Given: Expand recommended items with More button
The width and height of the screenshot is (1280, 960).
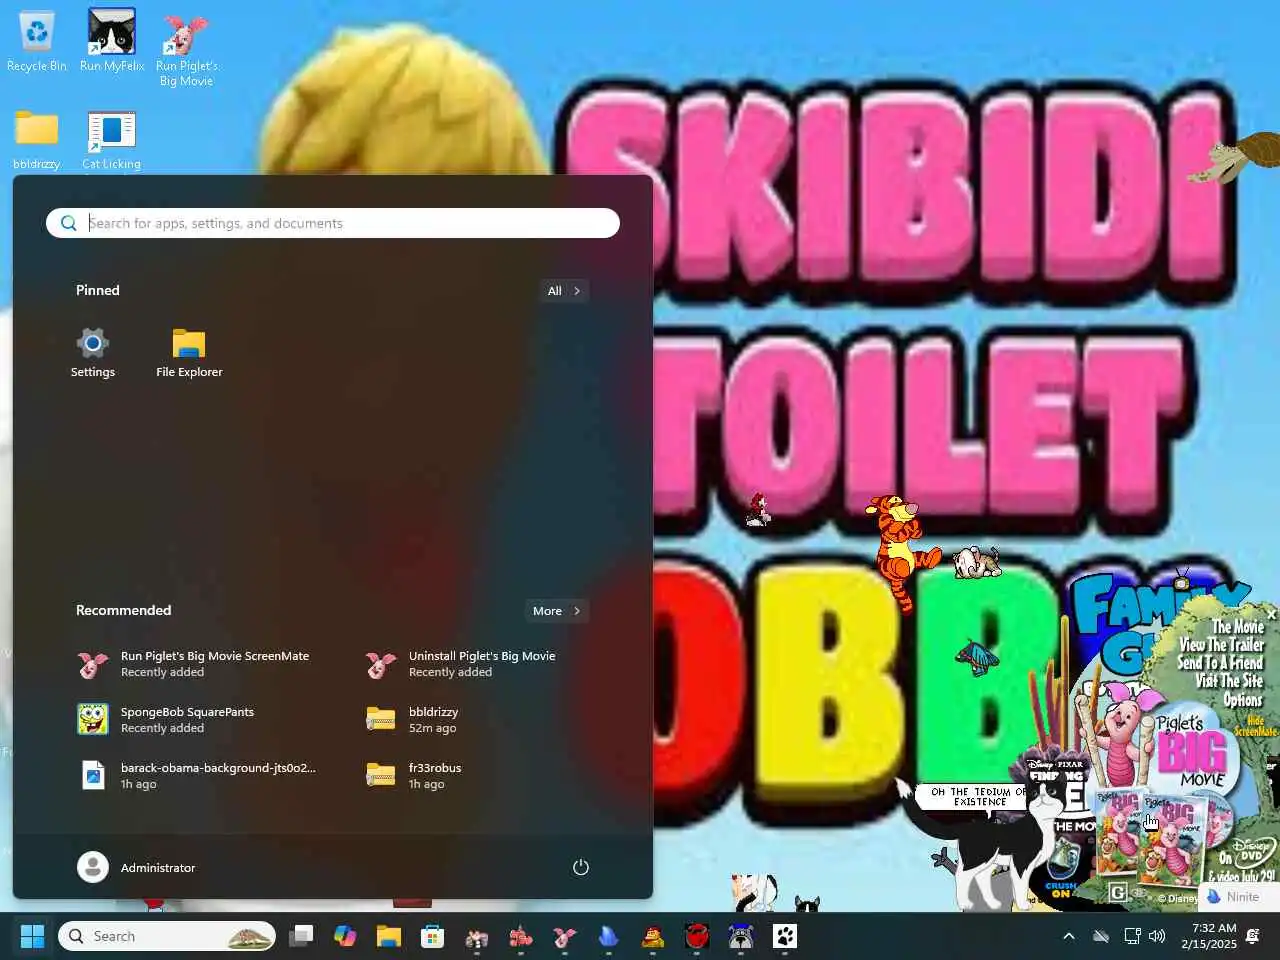Looking at the screenshot, I should click(556, 611).
